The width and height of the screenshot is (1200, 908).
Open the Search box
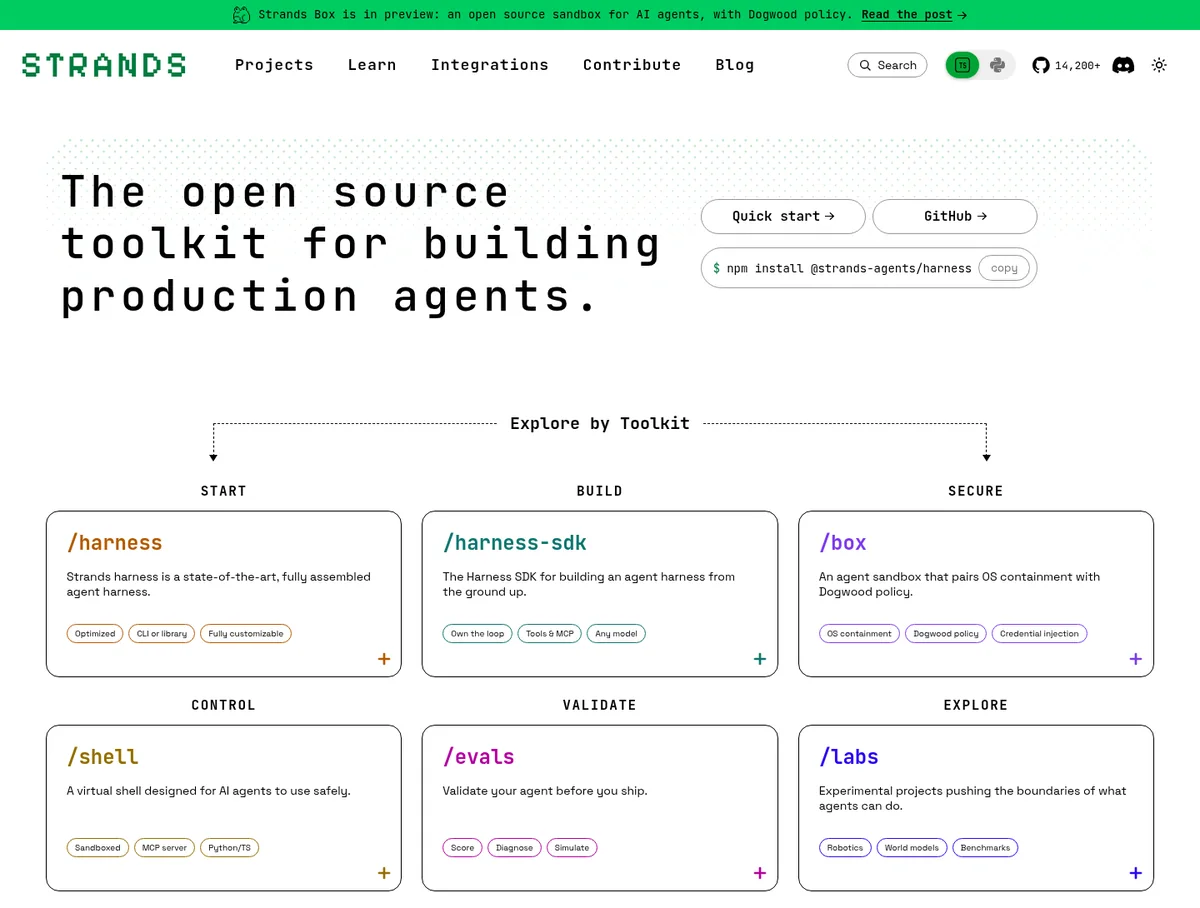(887, 65)
